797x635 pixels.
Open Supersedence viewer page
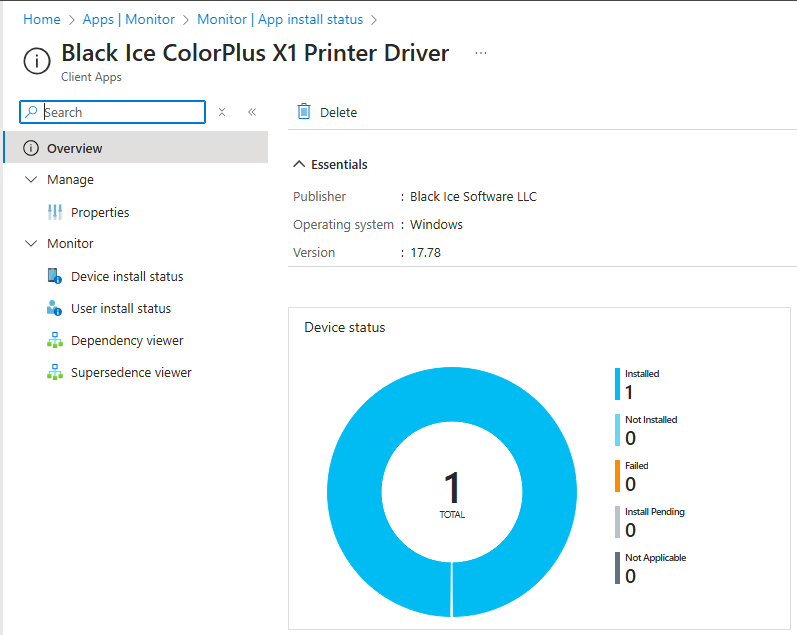[x=131, y=373]
